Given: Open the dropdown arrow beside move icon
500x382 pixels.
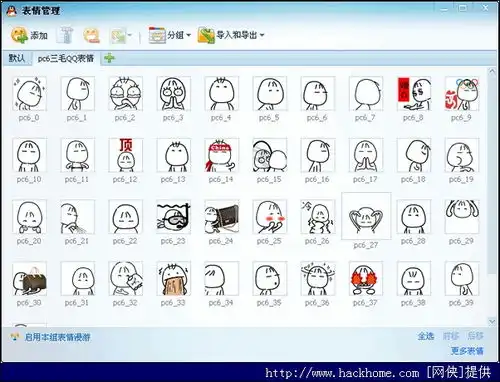Looking at the screenshot, I should click(130, 35).
